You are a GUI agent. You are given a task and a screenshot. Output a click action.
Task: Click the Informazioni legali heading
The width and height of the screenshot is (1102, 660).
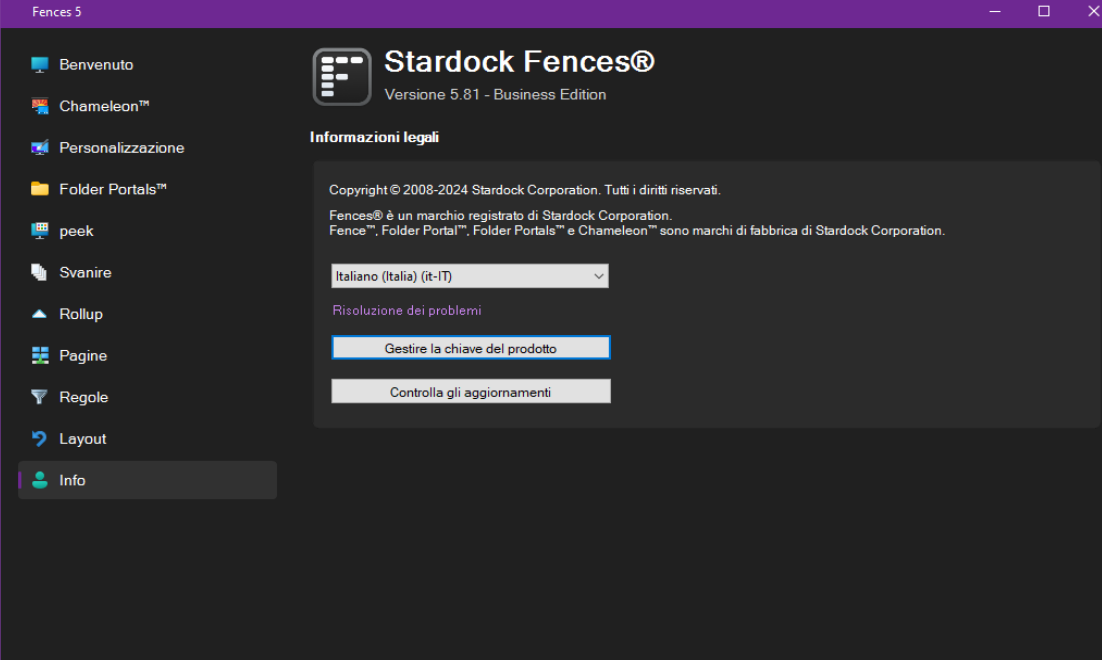pos(375,137)
